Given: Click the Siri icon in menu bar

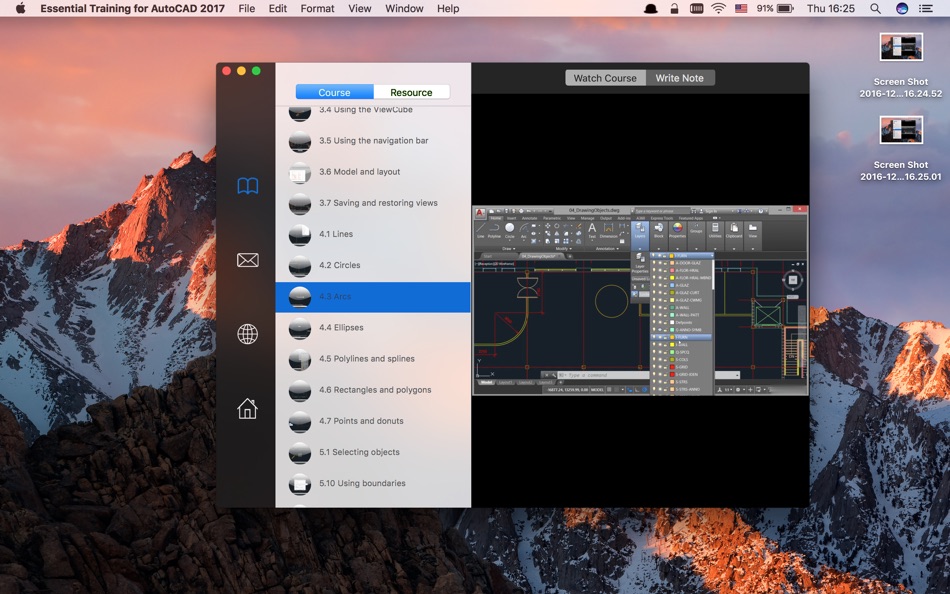Looking at the screenshot, I should coord(902,8).
